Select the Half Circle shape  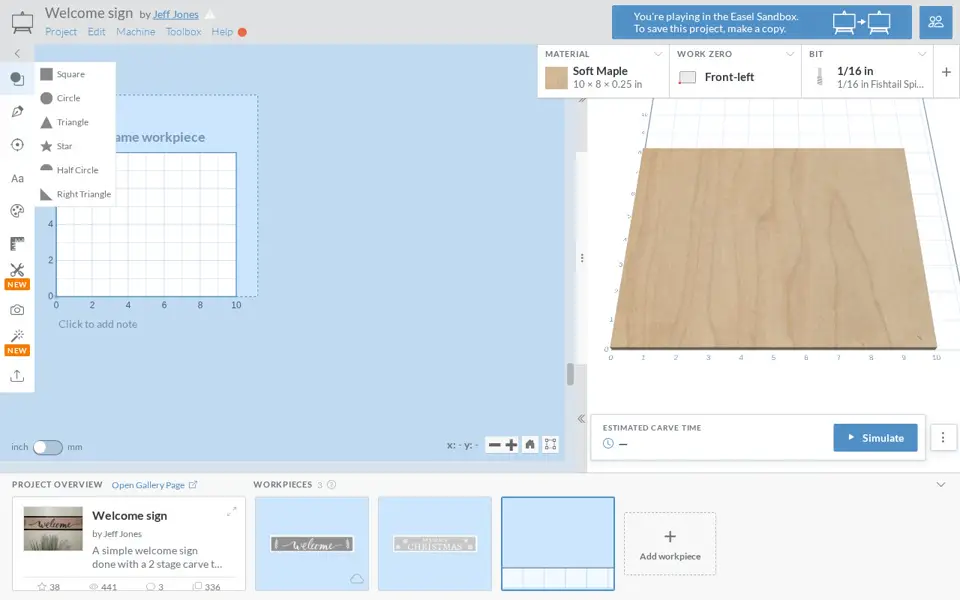(x=69, y=170)
